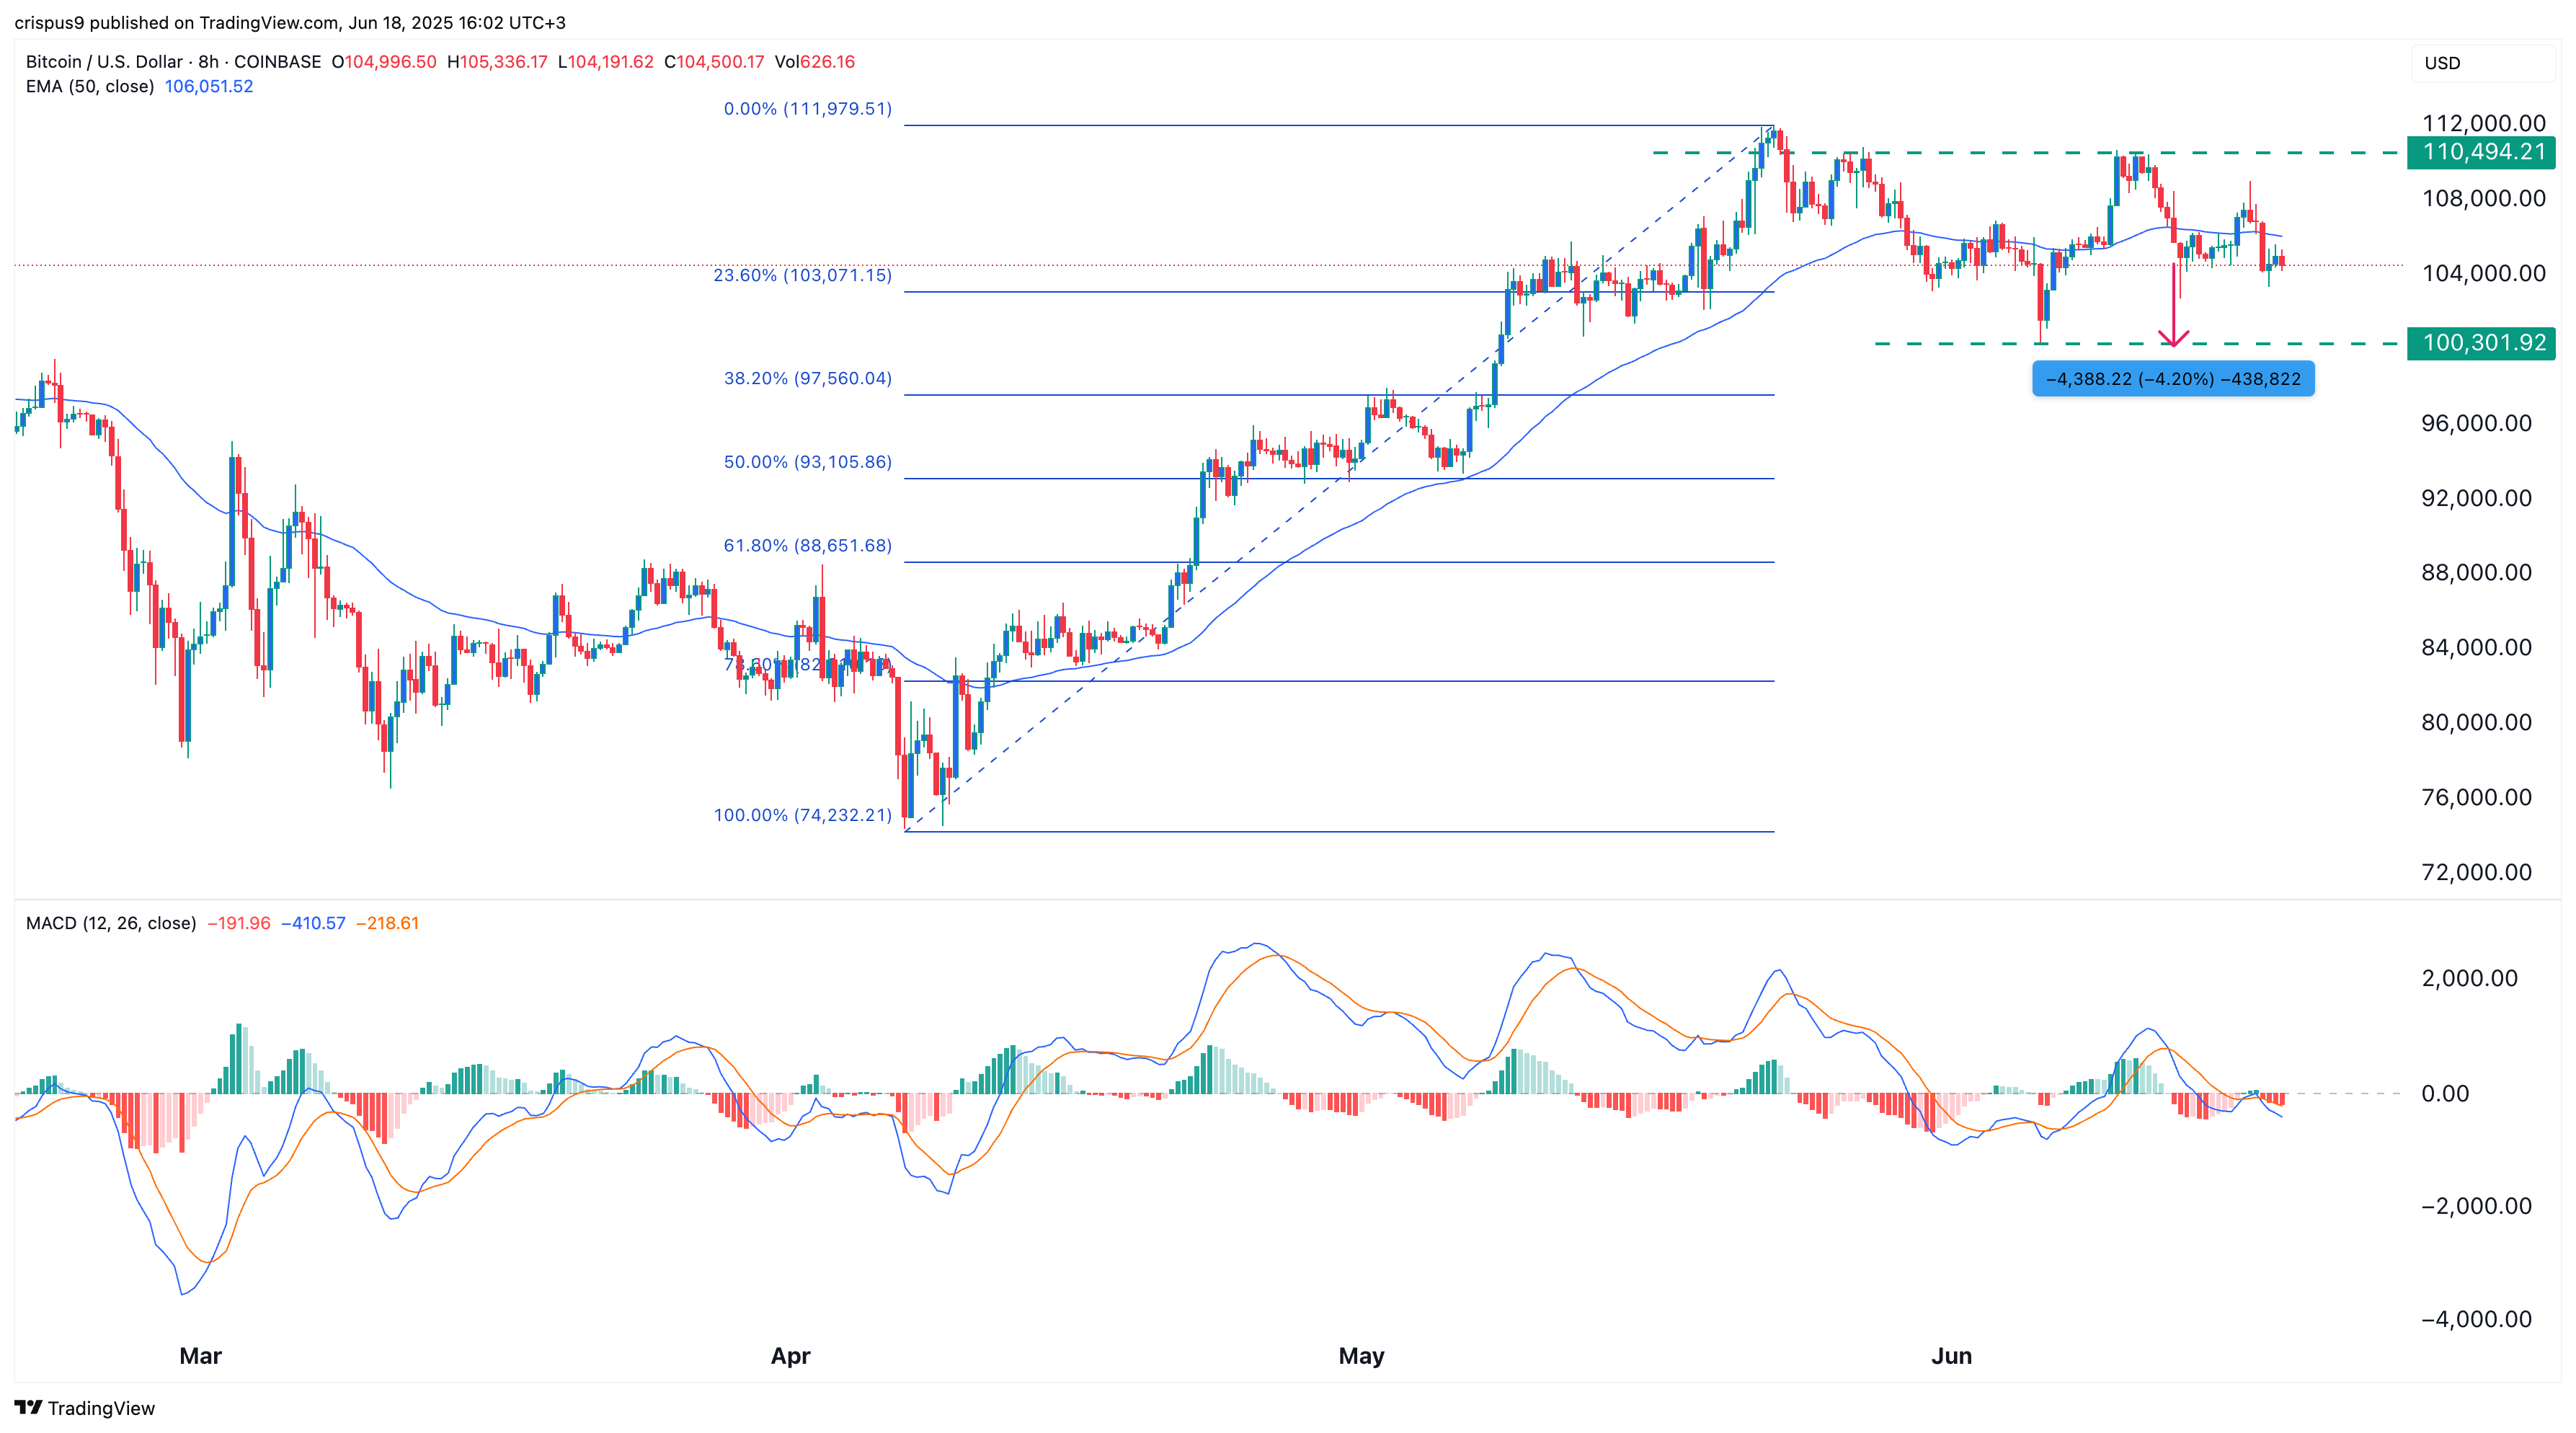The image size is (2576, 1433).
Task: Click the green 100,301.92 price label
Action: point(2482,343)
